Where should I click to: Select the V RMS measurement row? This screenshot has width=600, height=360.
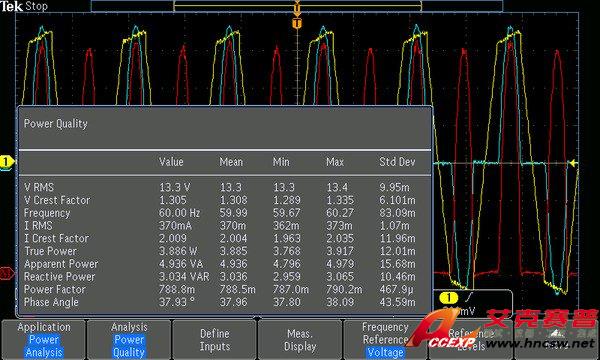pyautogui.click(x=225, y=187)
